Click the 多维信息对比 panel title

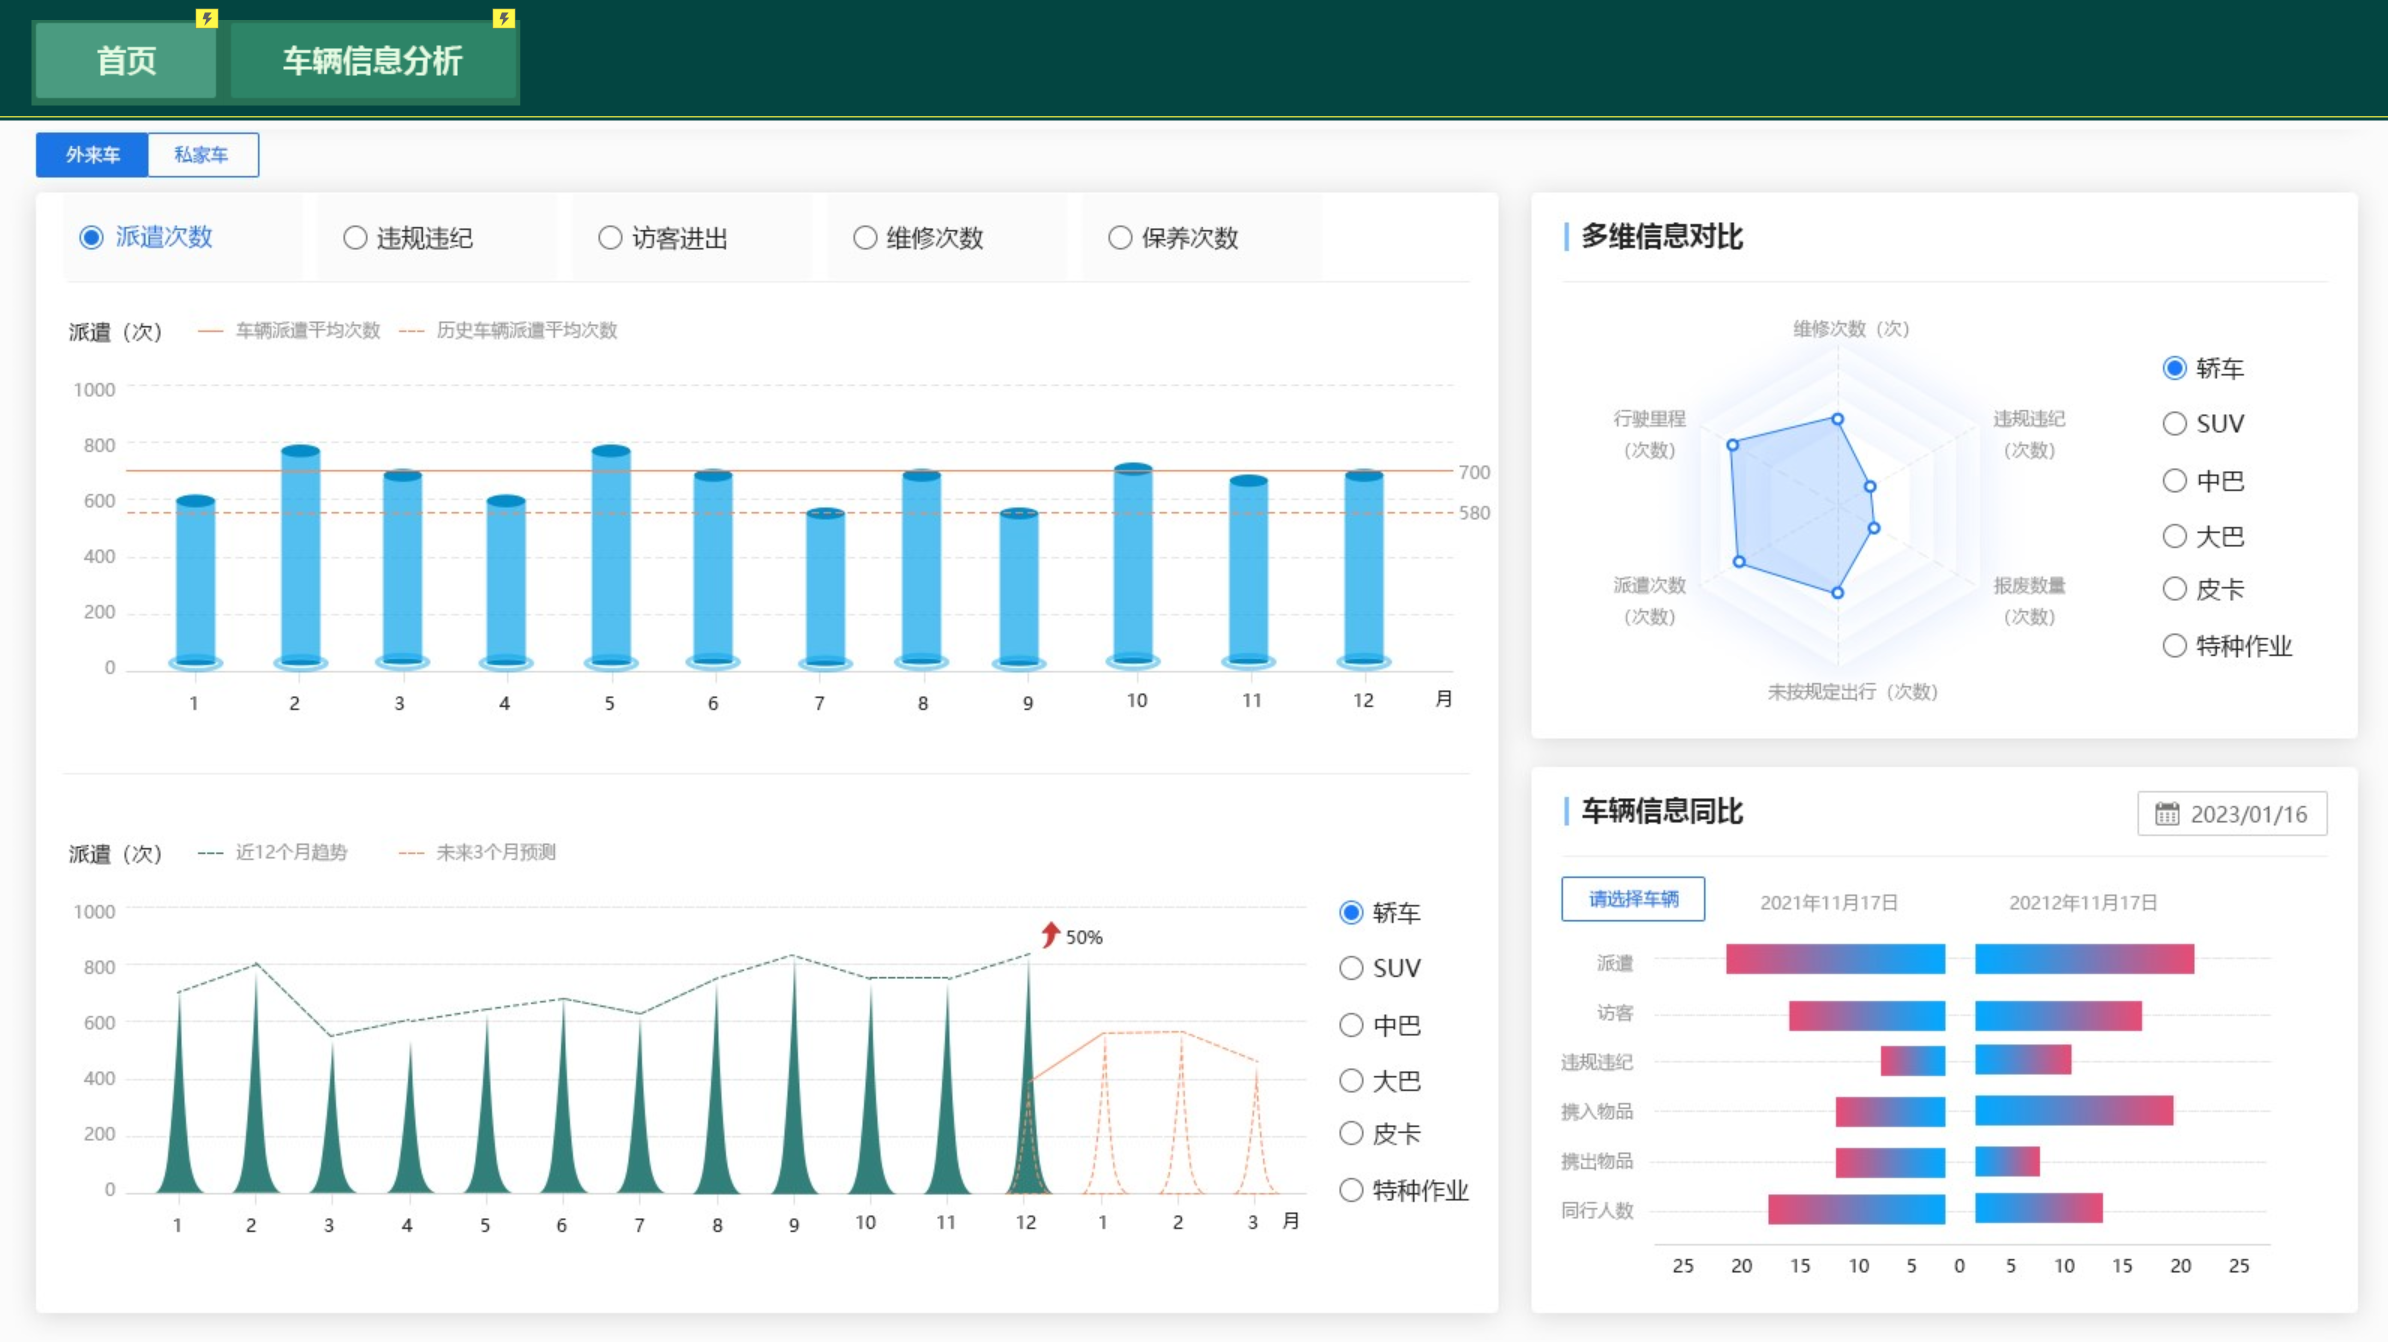pyautogui.click(x=1662, y=237)
